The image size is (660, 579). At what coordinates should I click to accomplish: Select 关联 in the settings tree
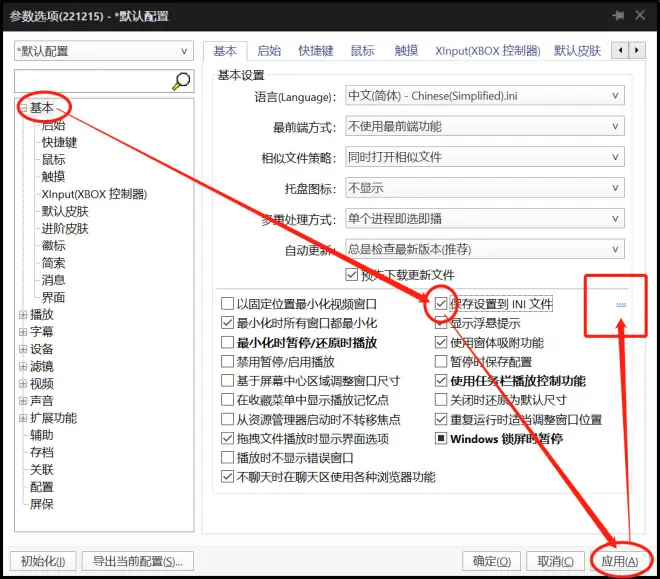[x=42, y=470]
